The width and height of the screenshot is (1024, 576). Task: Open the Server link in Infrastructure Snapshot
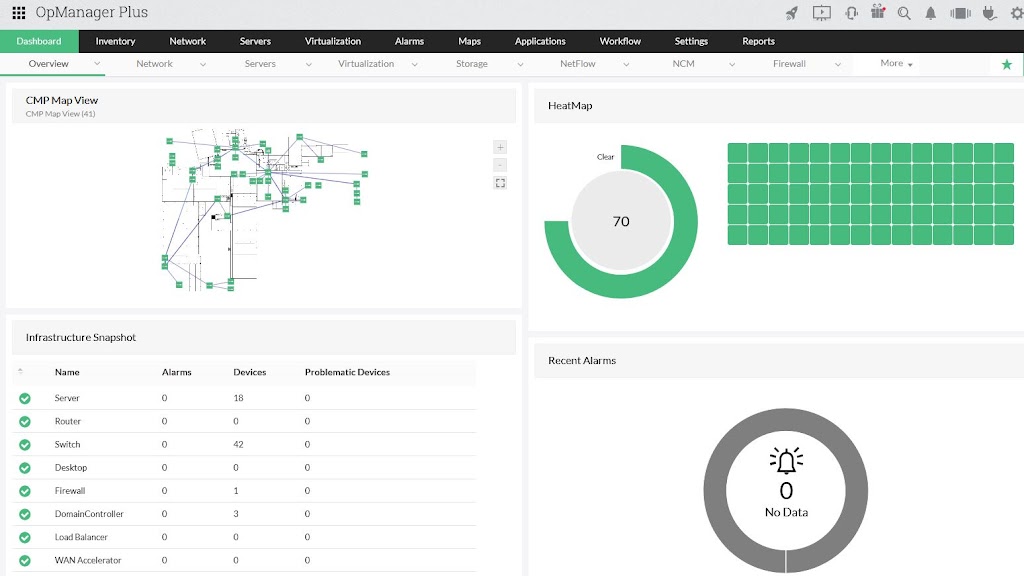tap(67, 398)
